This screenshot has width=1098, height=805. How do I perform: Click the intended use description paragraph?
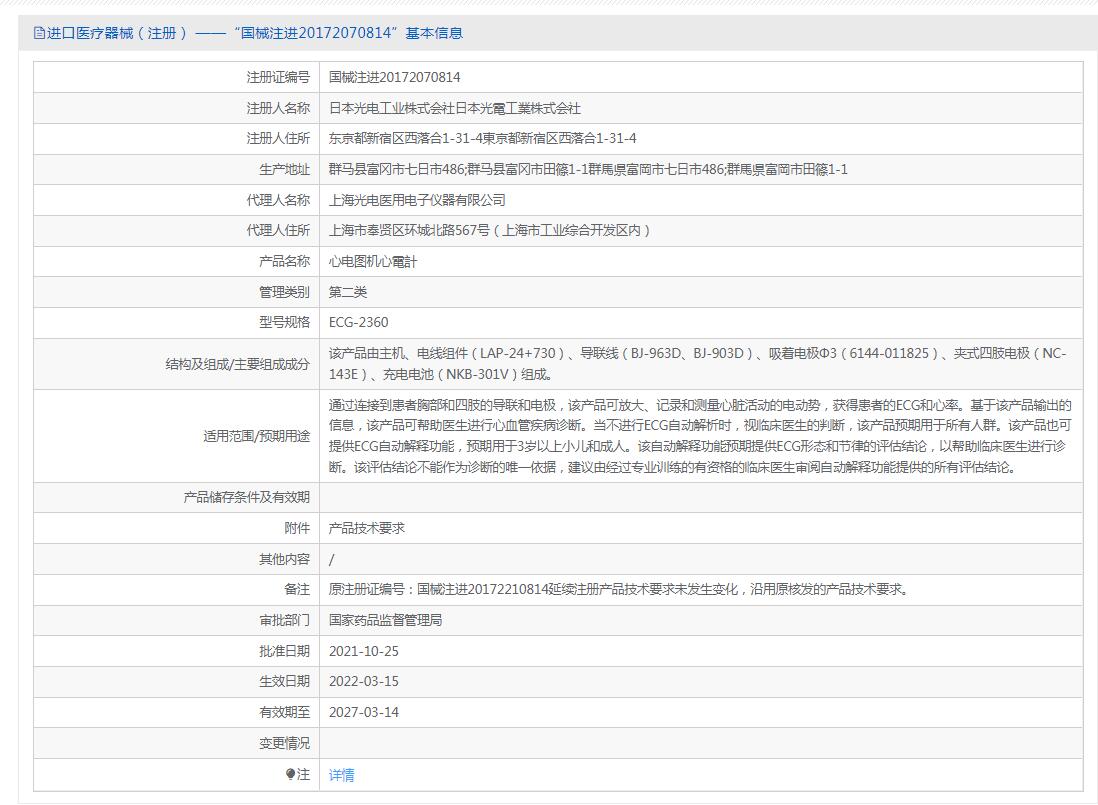click(x=699, y=436)
